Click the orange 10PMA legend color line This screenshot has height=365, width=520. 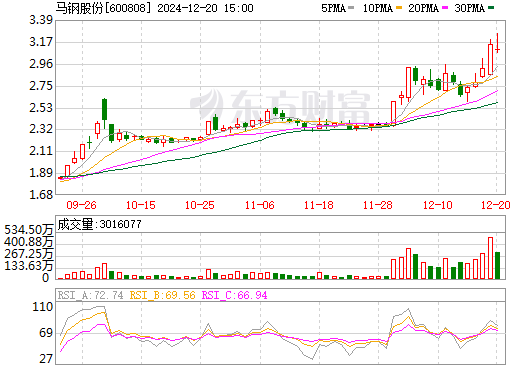pyautogui.click(x=399, y=7)
